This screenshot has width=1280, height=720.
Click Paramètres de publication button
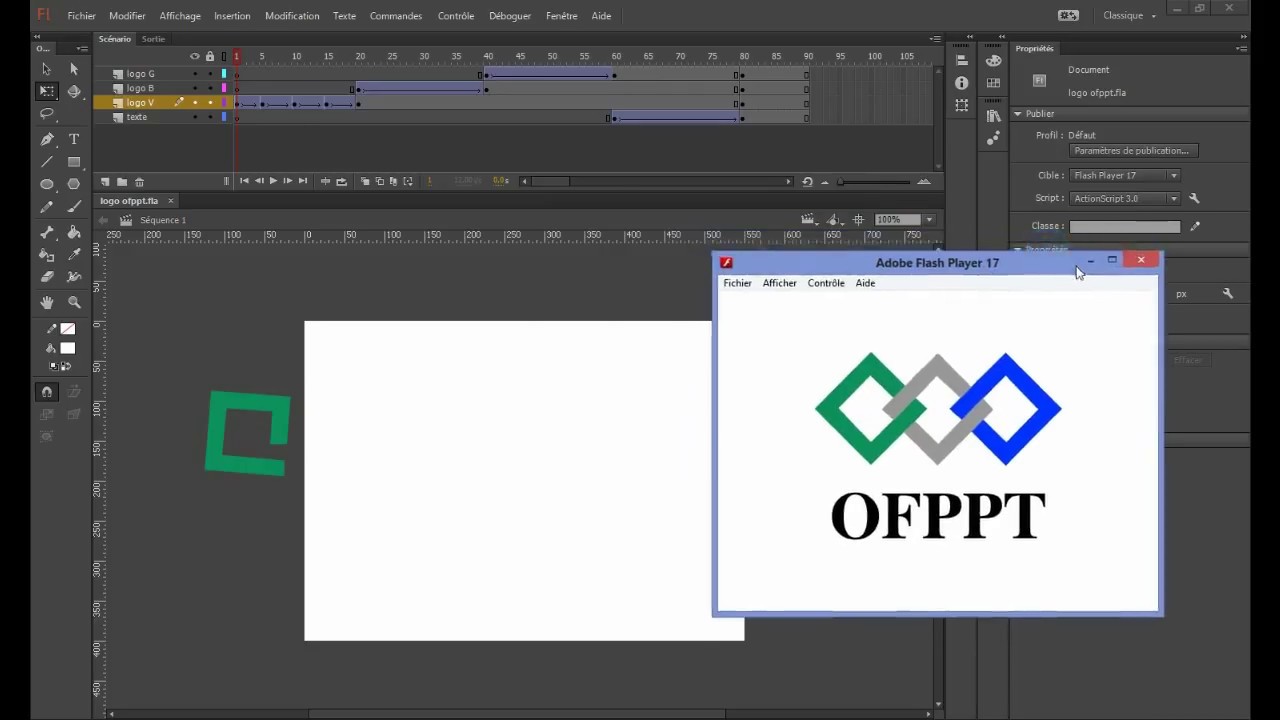[1132, 151]
